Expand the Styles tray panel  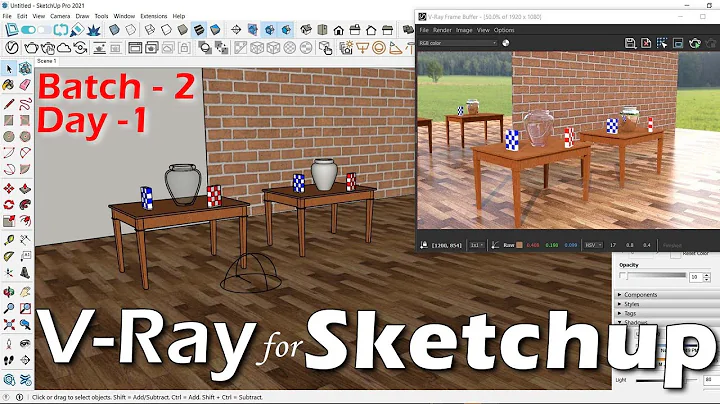pos(667,304)
